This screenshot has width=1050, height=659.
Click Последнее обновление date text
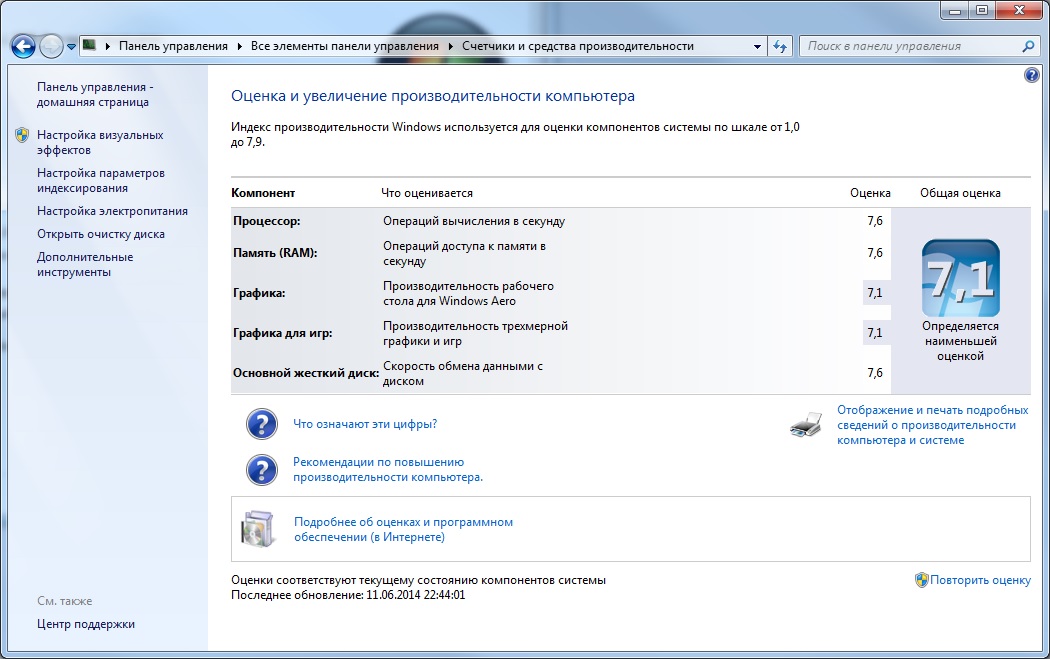[x=348, y=595]
